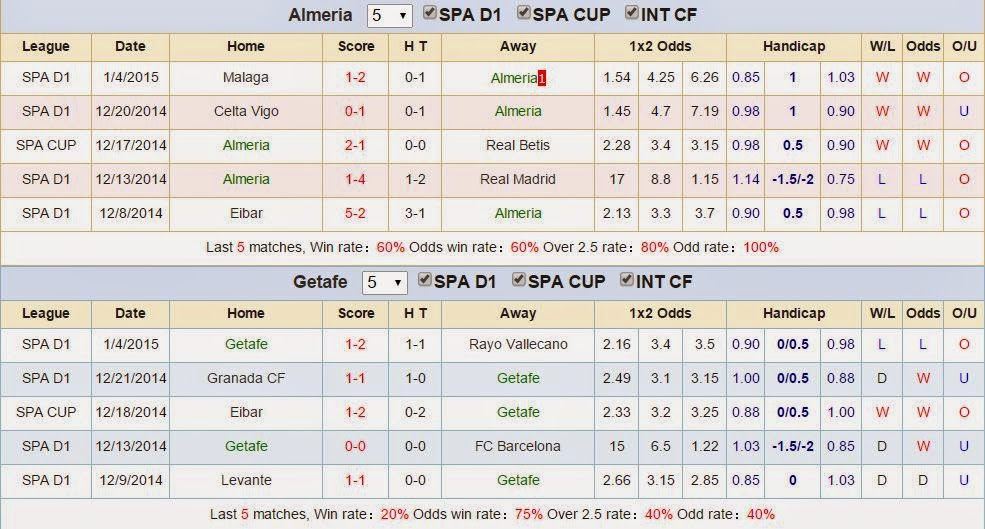Click Malaga team name link

(246, 78)
